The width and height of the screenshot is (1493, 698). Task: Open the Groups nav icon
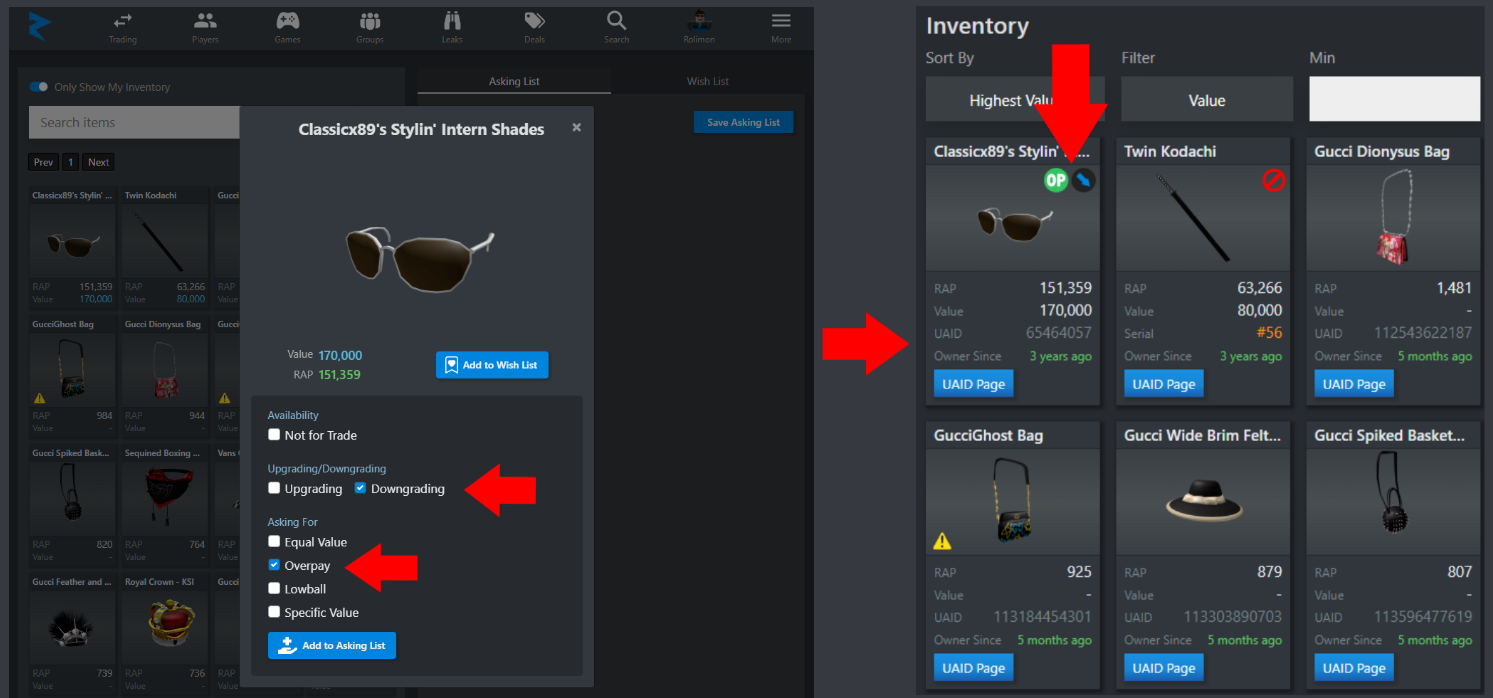(x=370, y=21)
